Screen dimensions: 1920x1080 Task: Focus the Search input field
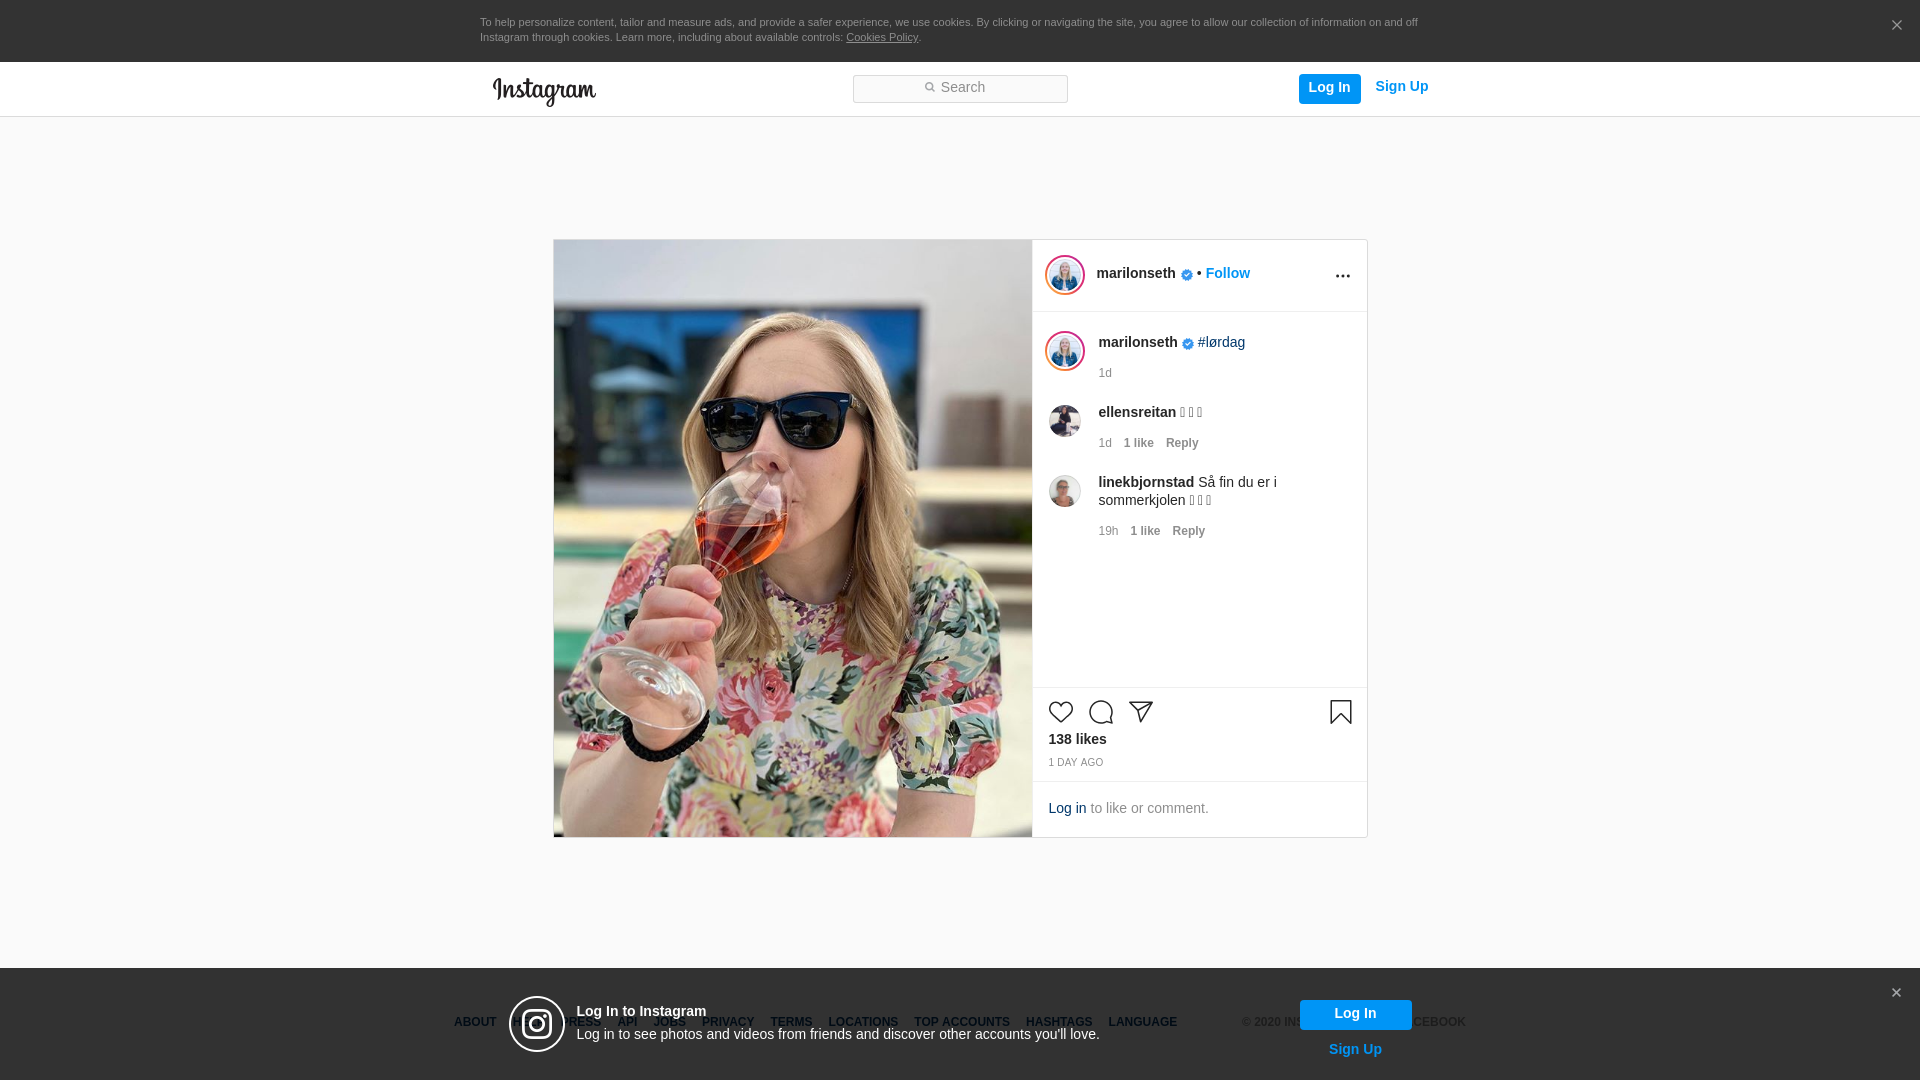tap(960, 88)
